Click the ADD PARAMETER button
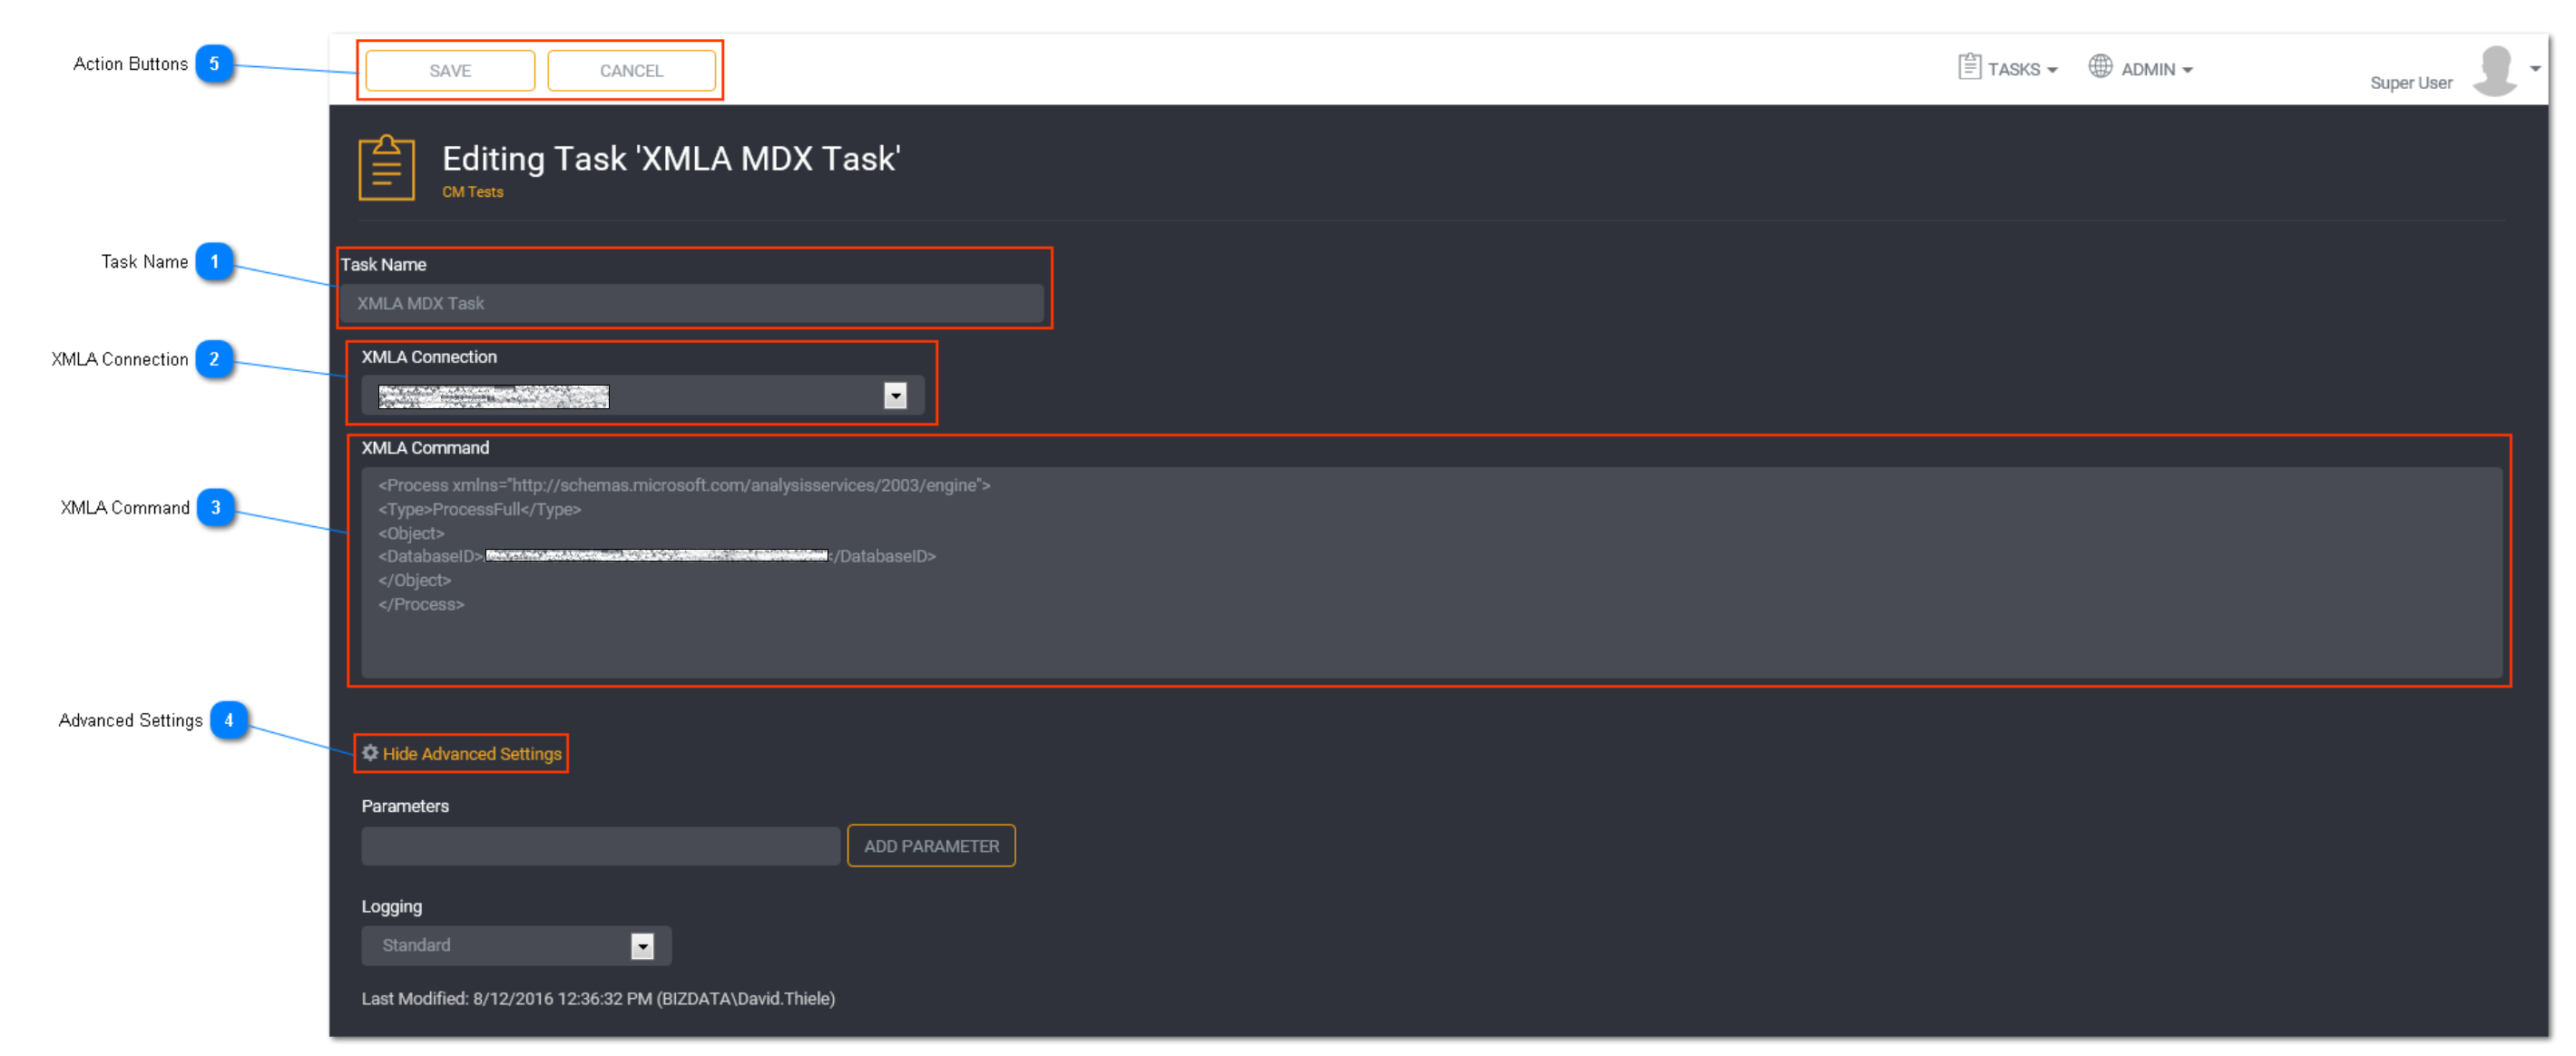 pos(932,844)
